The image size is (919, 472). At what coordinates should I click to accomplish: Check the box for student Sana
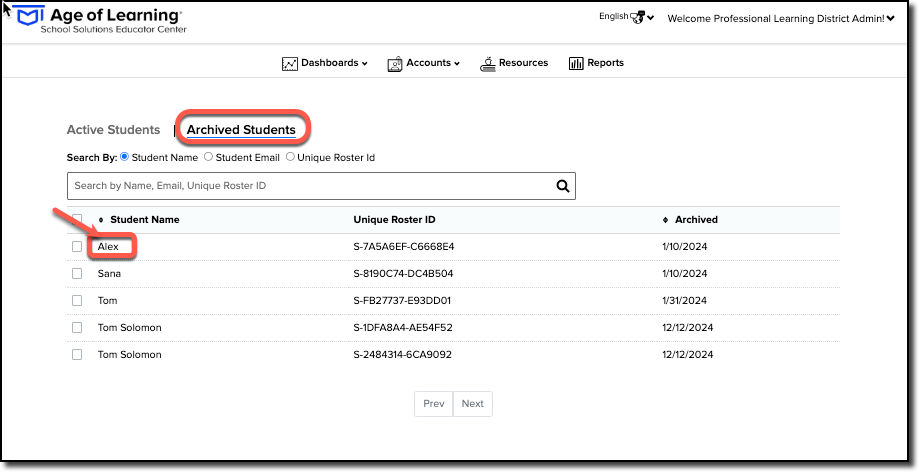click(77, 273)
